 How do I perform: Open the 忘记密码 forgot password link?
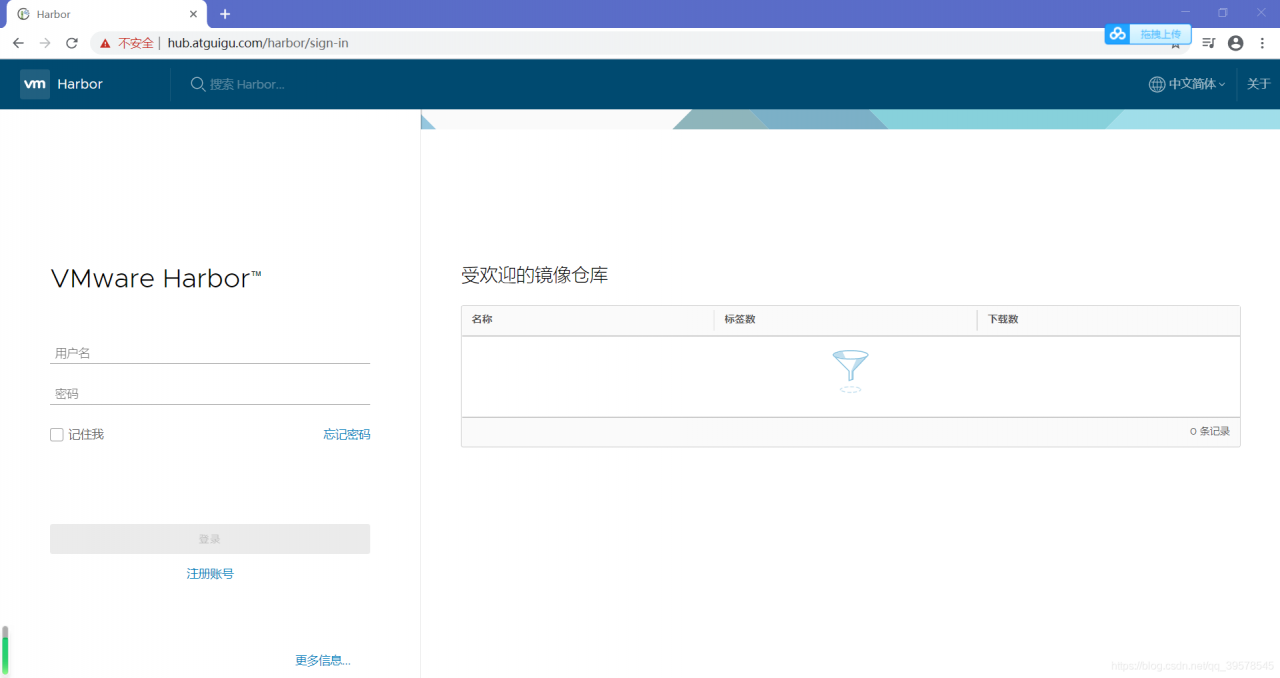(x=347, y=435)
